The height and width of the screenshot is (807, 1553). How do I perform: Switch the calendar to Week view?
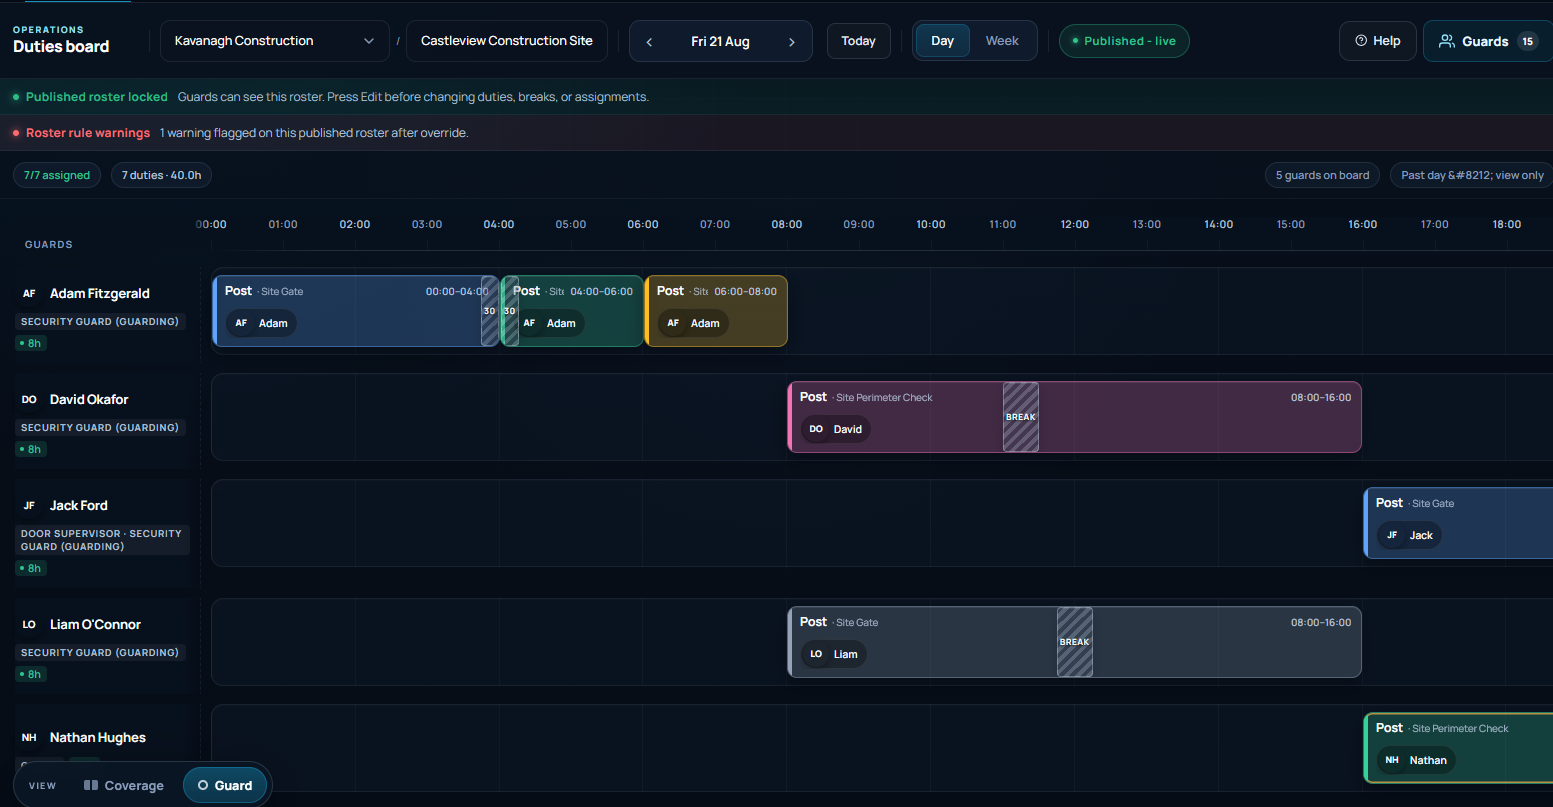[x=1002, y=41]
